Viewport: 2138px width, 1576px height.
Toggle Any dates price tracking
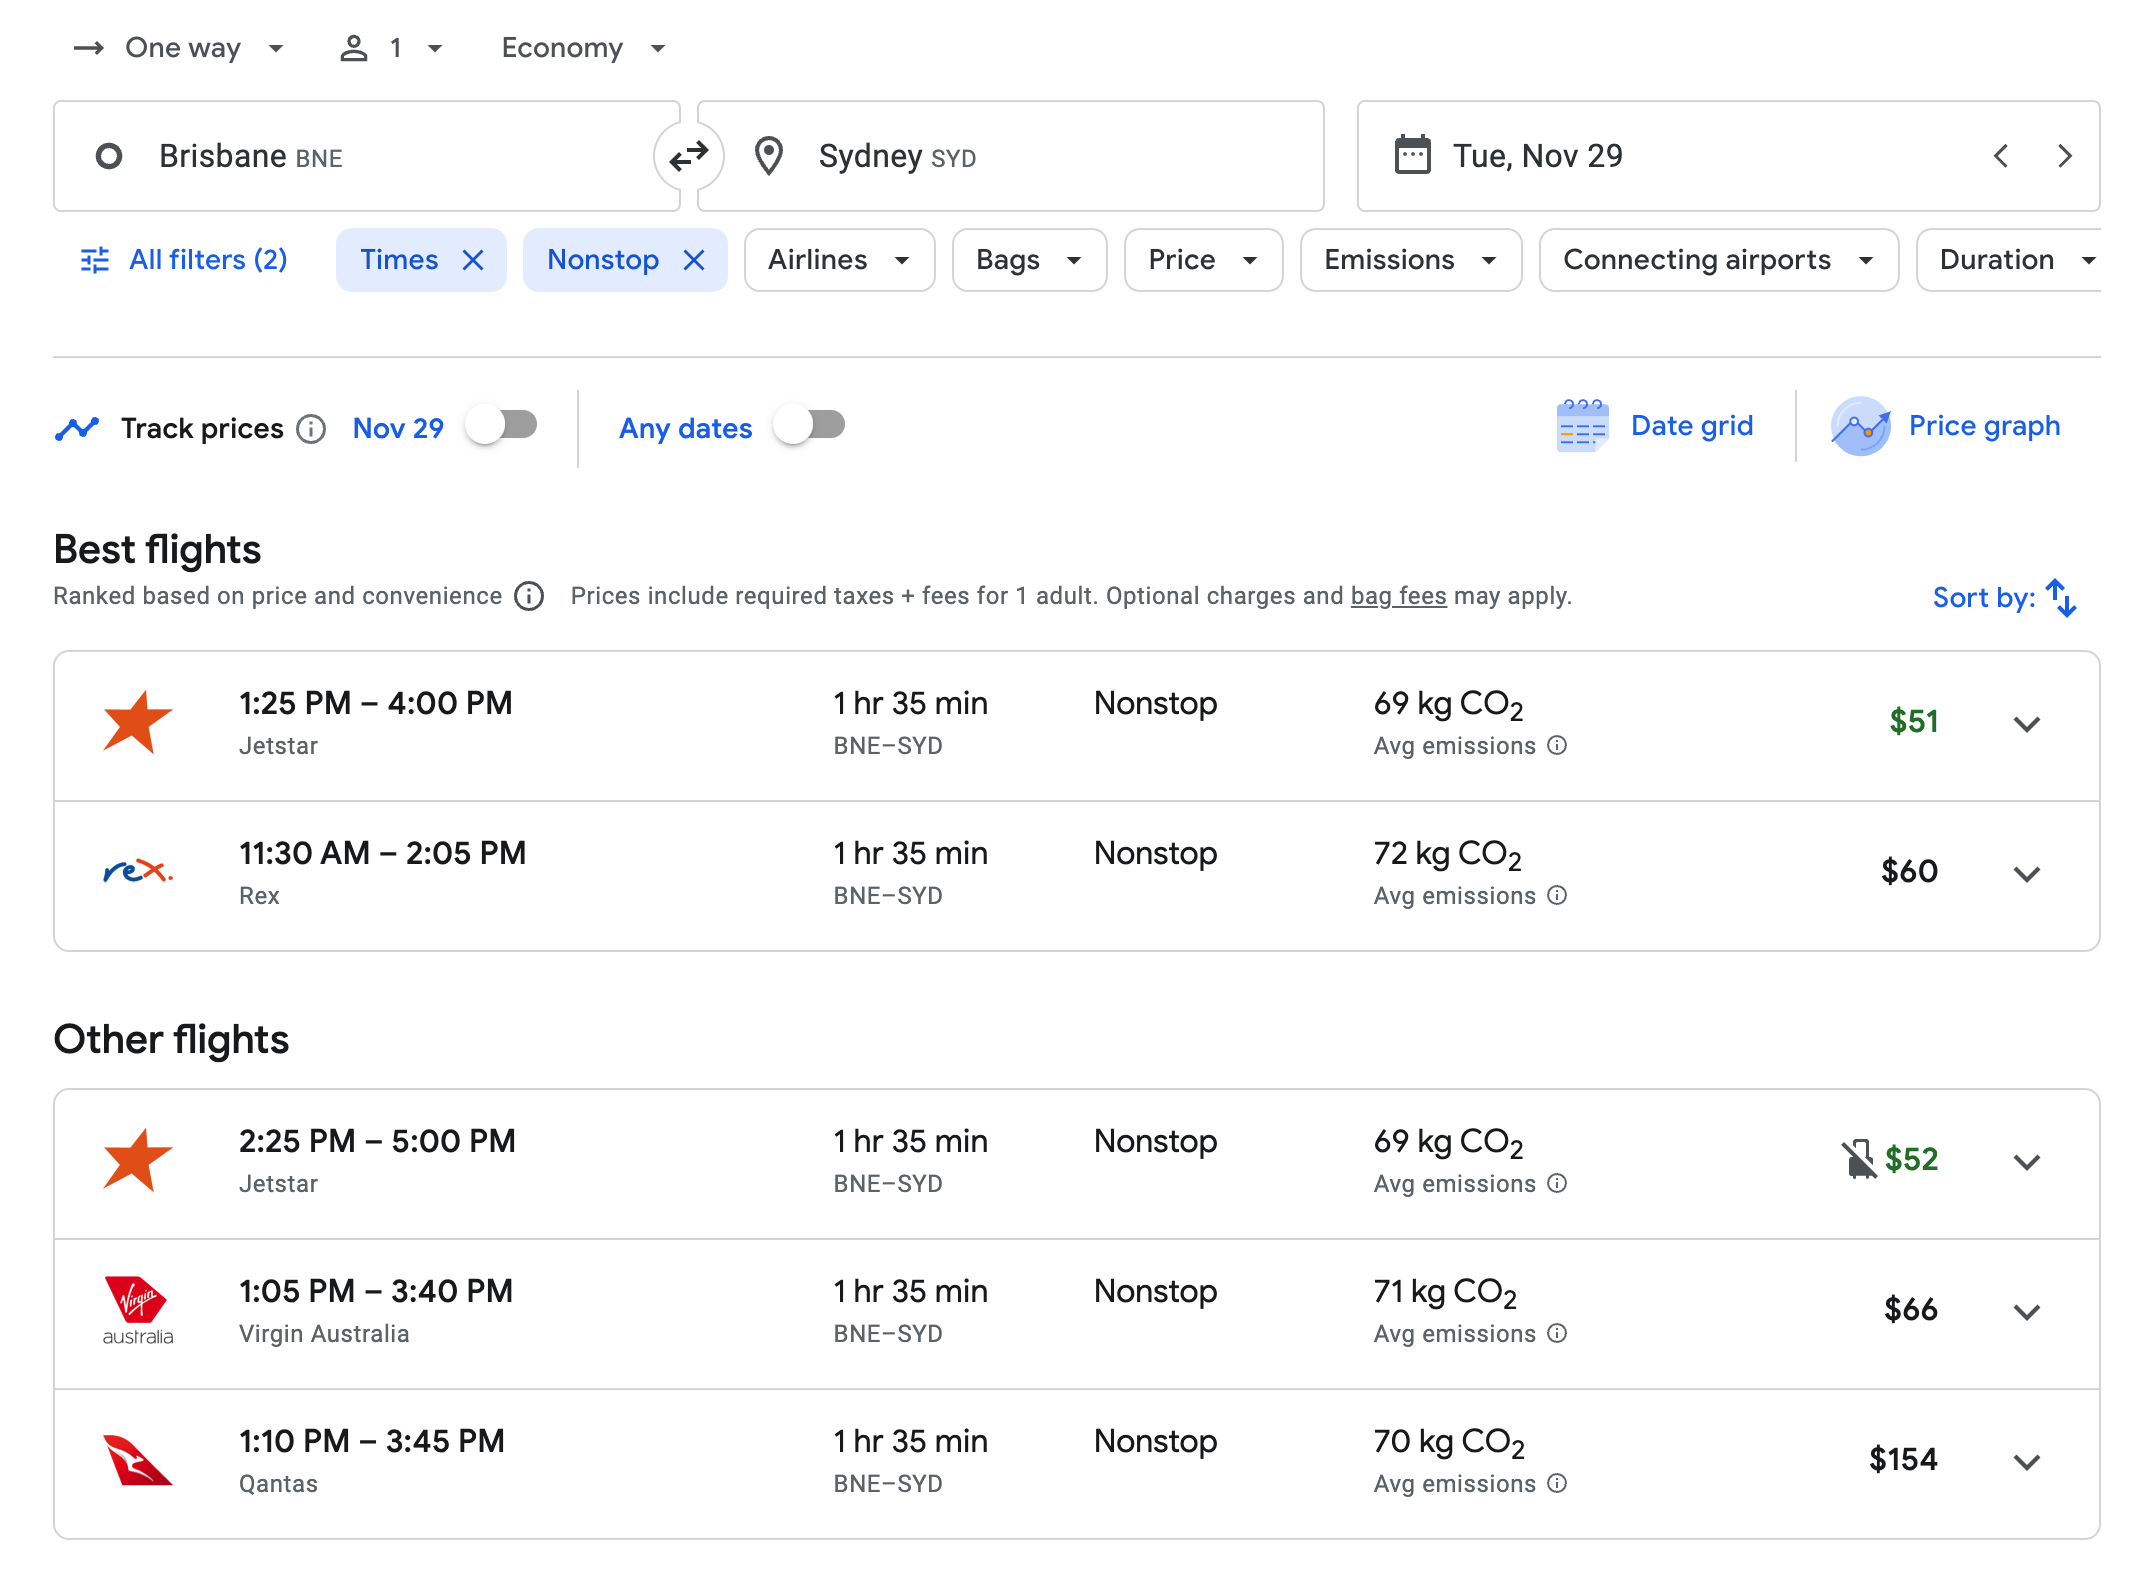tap(810, 426)
